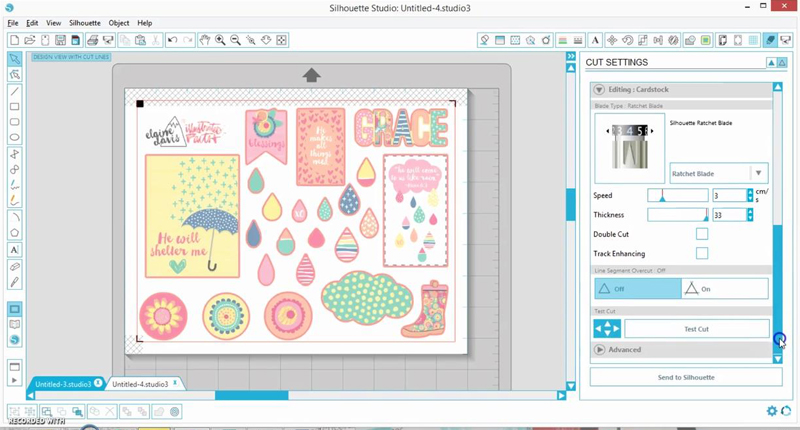Open the Text Style panel icon
This screenshot has height=430, width=800.
595,40
